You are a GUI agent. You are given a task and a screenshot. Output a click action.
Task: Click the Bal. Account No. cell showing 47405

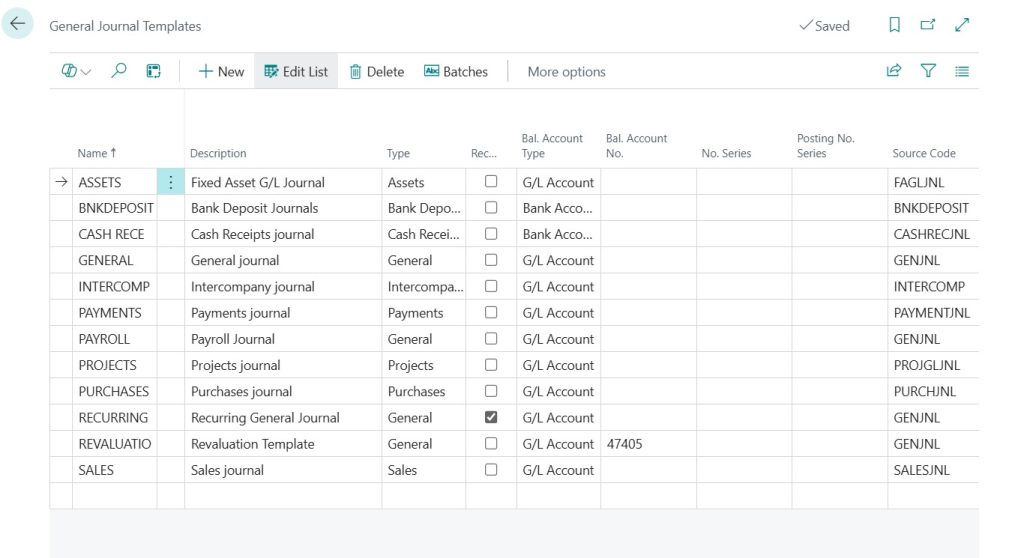(648, 444)
